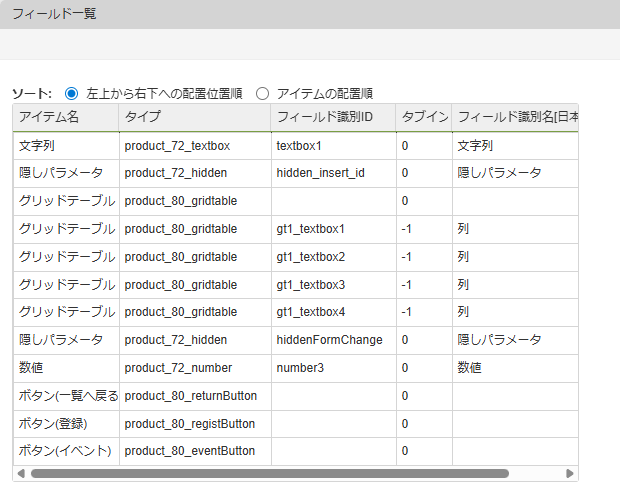Click the タブイン column header

pos(423,117)
